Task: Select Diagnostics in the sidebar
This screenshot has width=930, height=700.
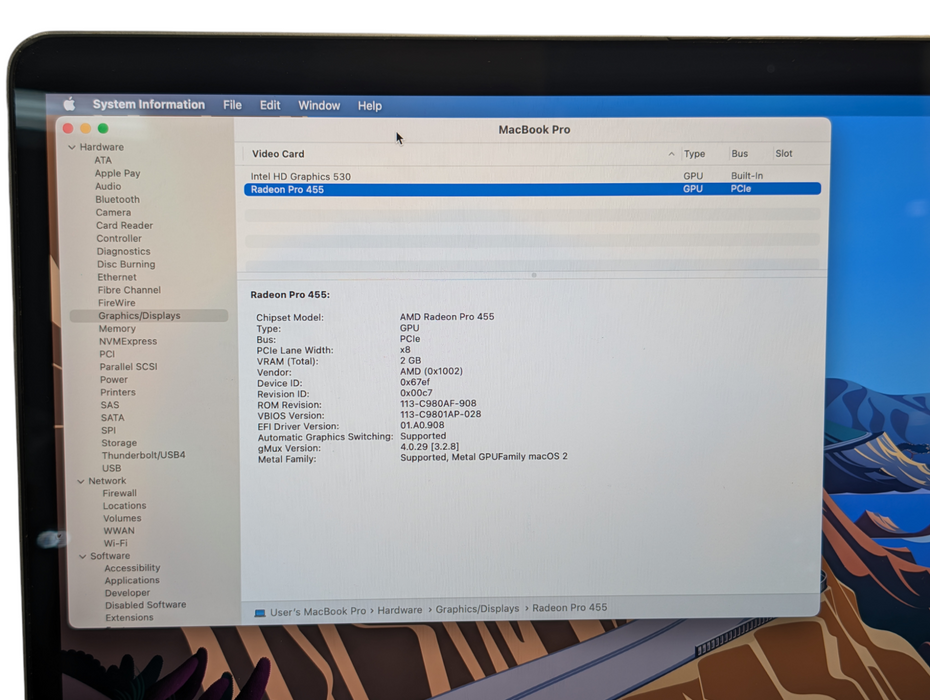Action: [x=123, y=252]
